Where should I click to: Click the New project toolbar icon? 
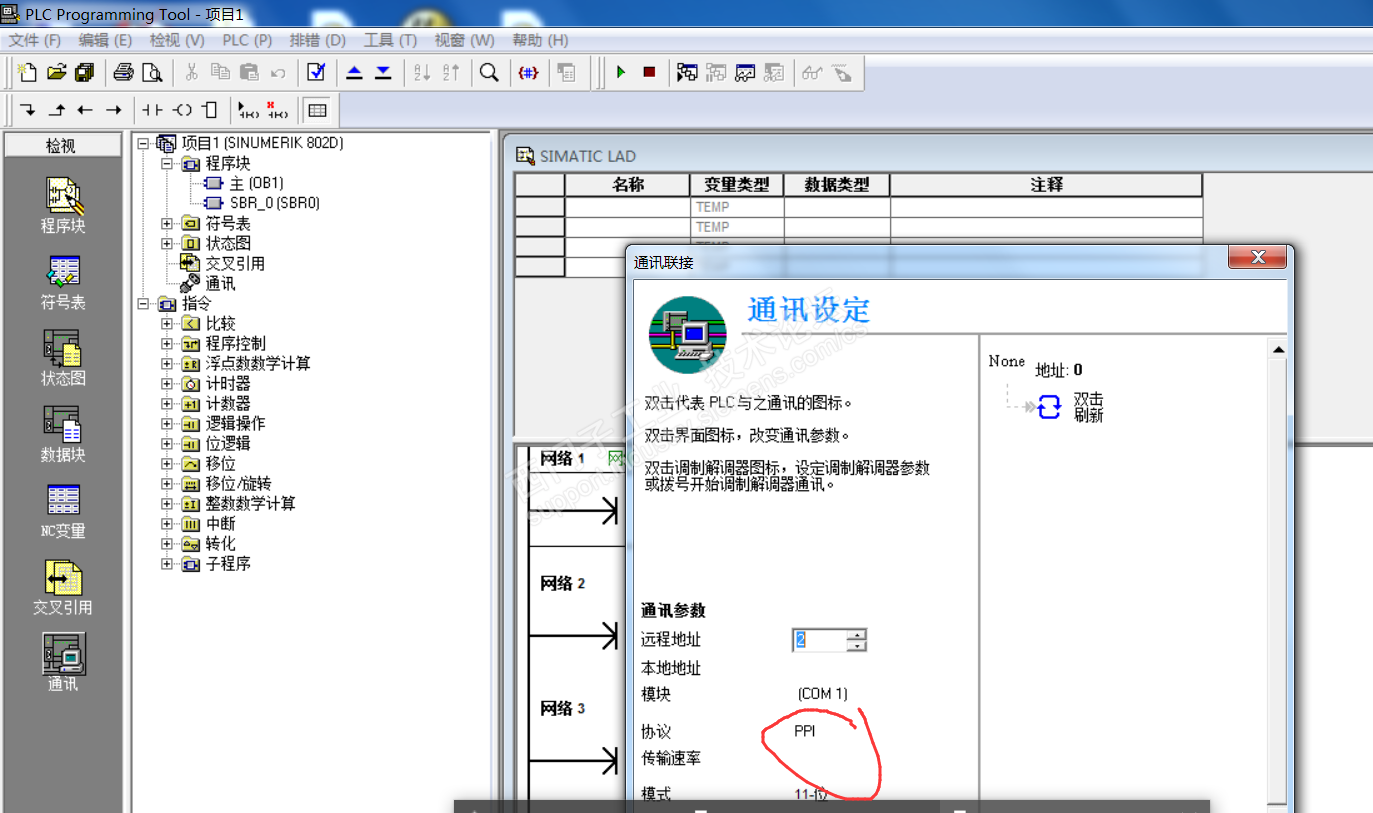tap(28, 72)
